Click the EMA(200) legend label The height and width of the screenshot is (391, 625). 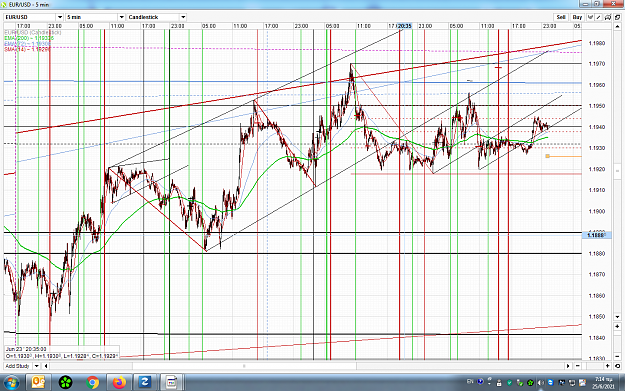tap(29, 38)
